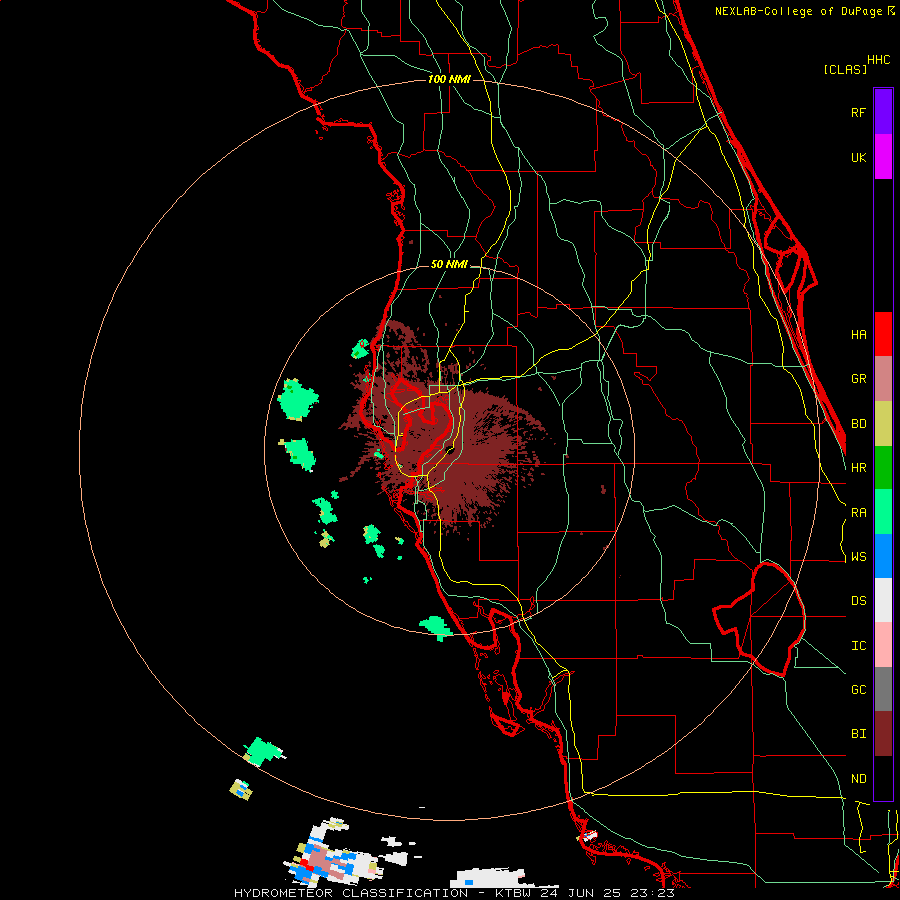
Task: Click the IC light pink legend swatch
Action: coord(883,645)
